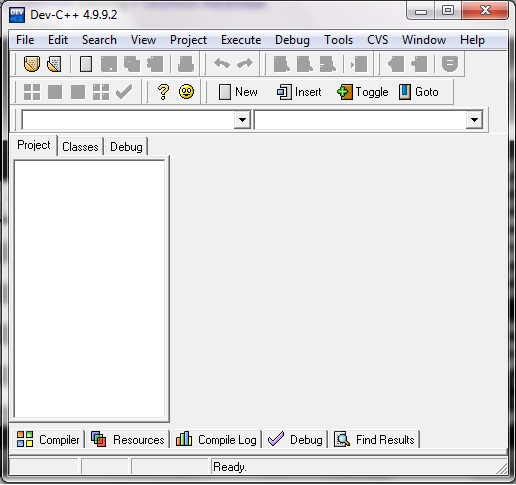Click the New toolbar button
The height and width of the screenshot is (485, 516).
pyautogui.click(x=238, y=92)
